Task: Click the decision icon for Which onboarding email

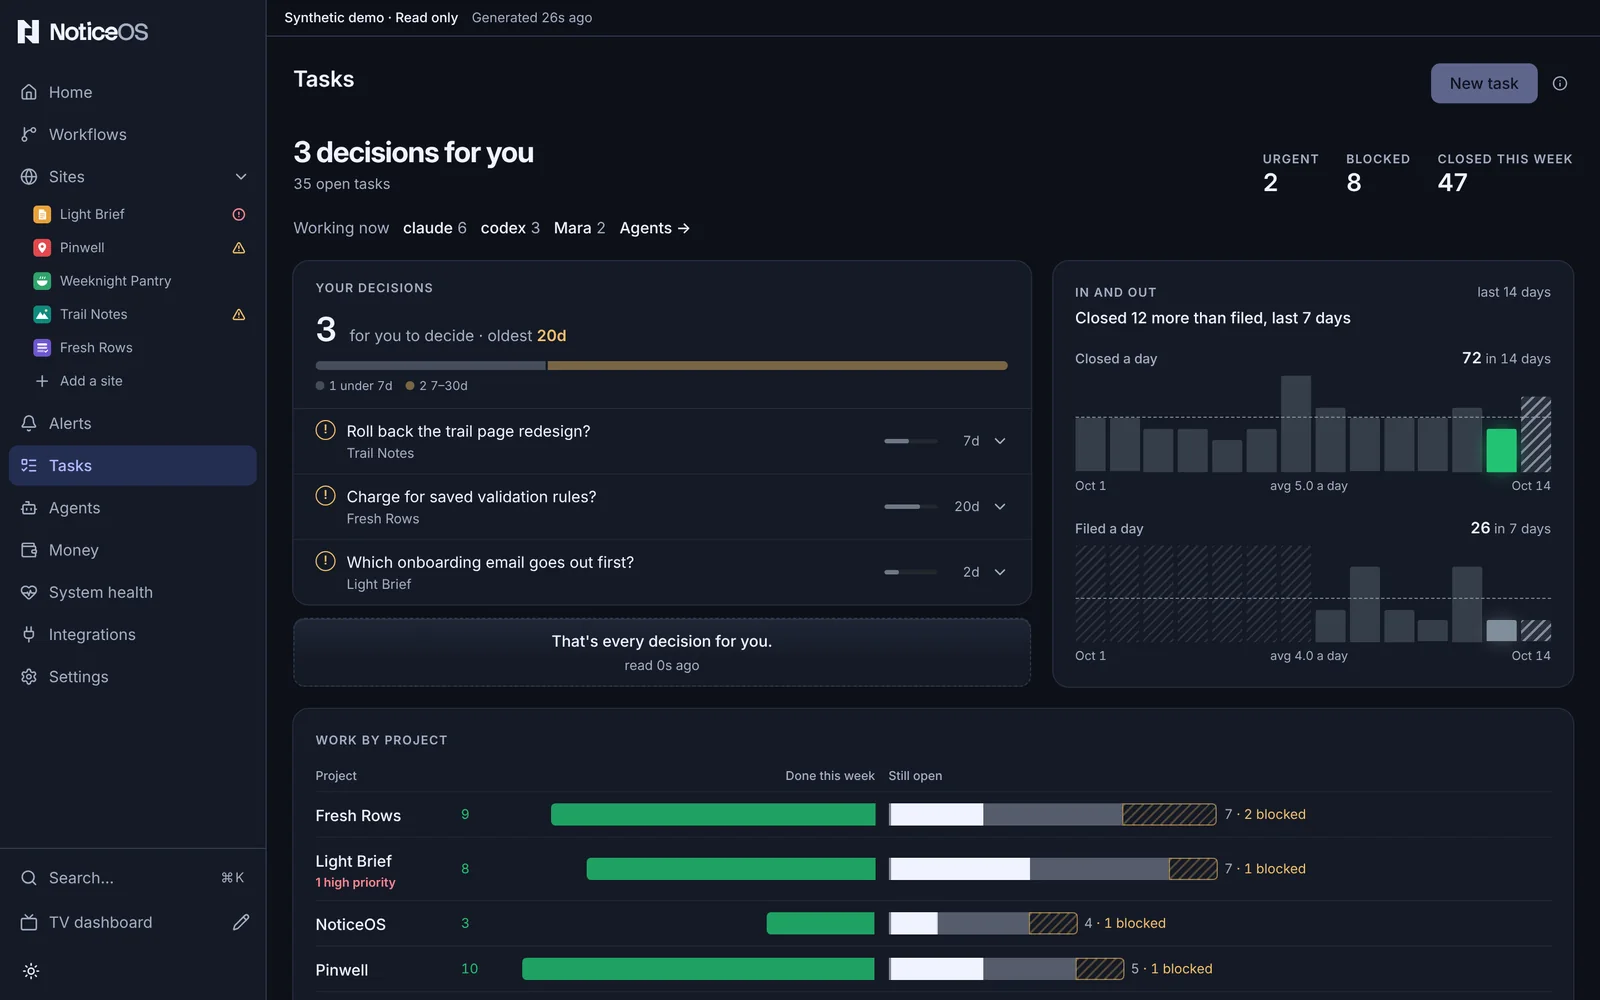Action: tap(325, 561)
